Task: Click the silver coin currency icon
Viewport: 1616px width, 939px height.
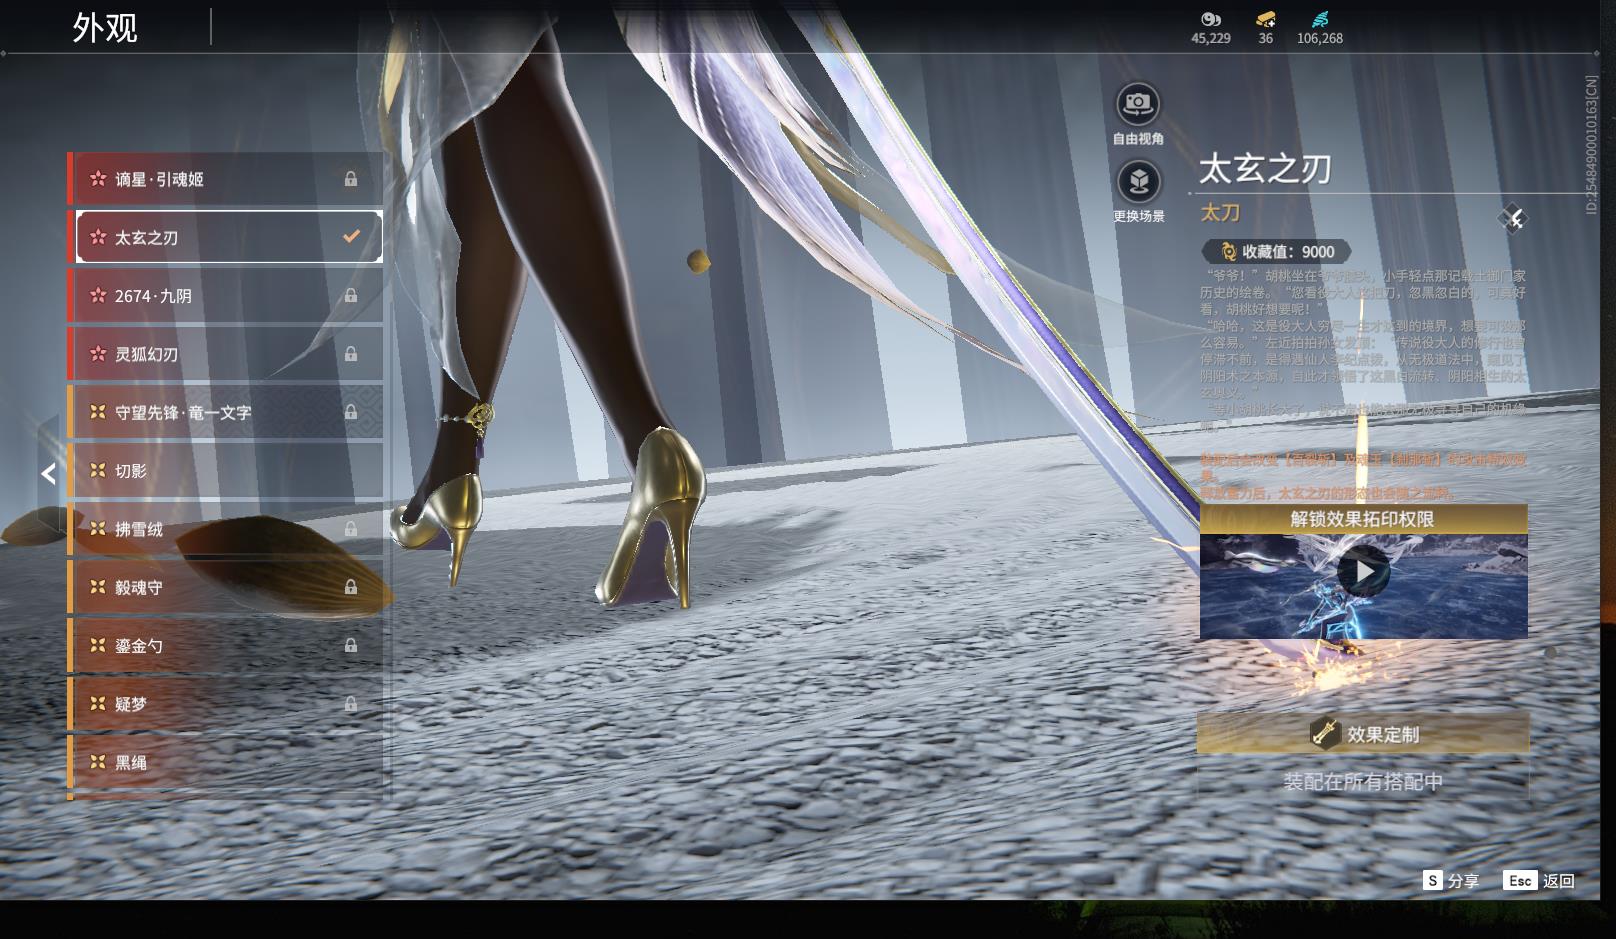Action: pyautogui.click(x=1210, y=19)
